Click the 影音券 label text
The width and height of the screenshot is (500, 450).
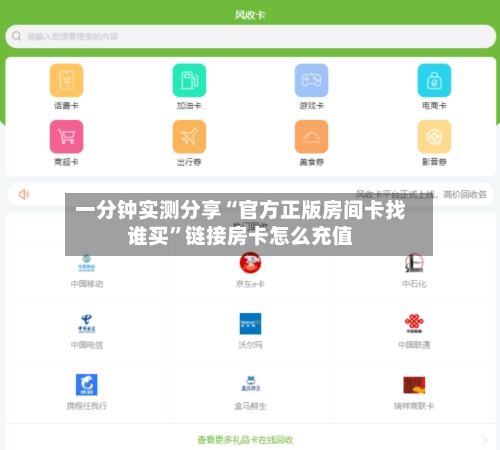tap(434, 162)
